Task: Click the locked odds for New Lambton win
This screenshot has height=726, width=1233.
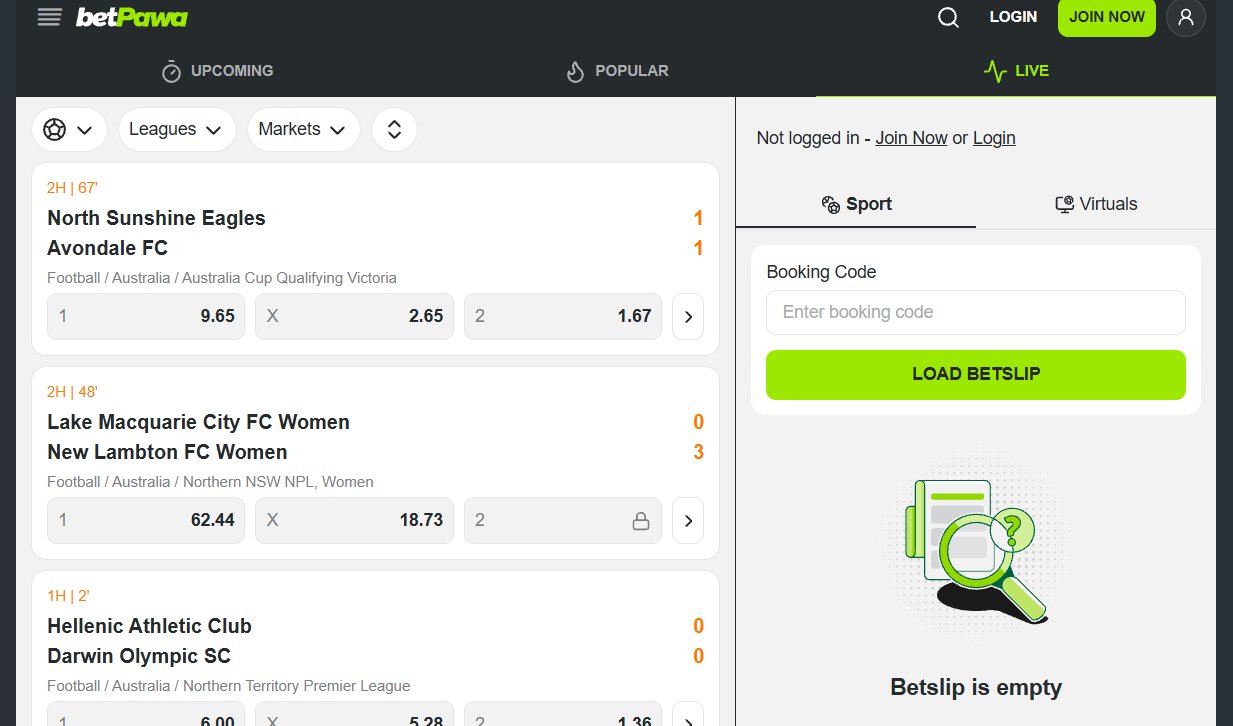Action: 563,520
